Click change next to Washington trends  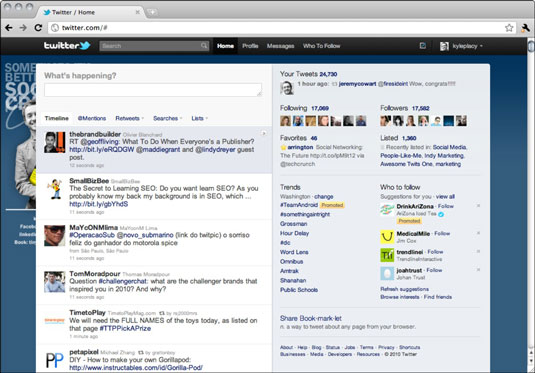pyautogui.click(x=324, y=197)
